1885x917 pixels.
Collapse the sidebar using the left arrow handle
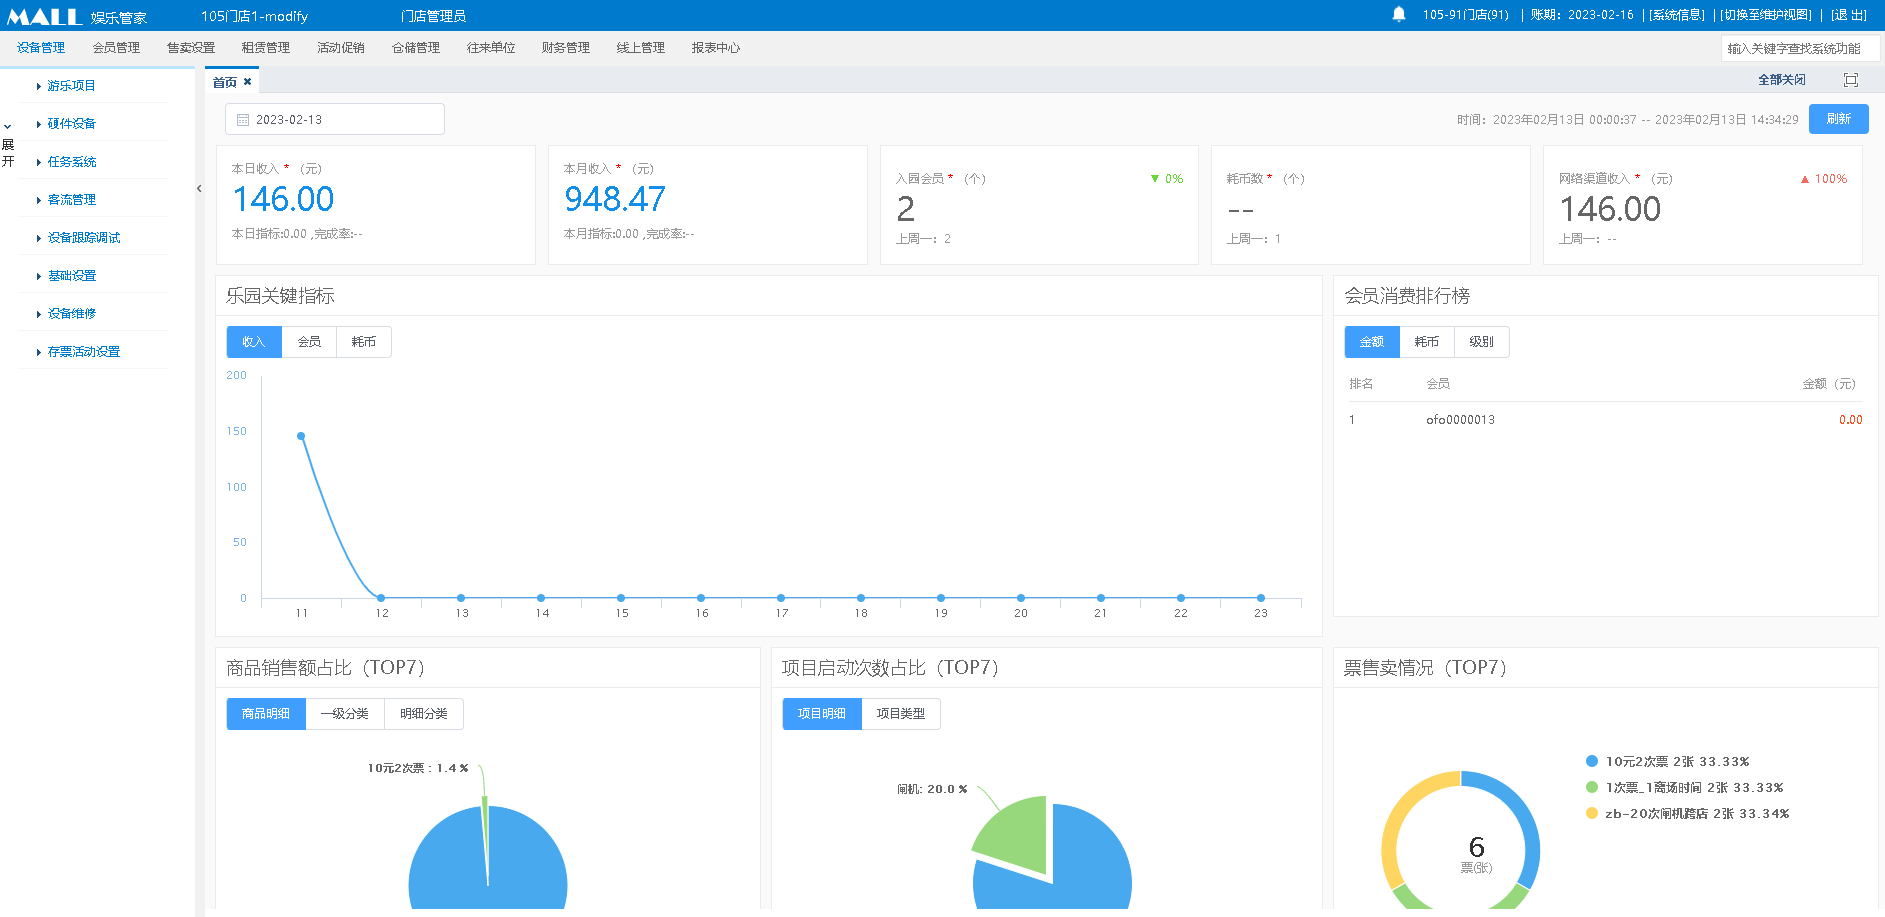click(x=199, y=188)
